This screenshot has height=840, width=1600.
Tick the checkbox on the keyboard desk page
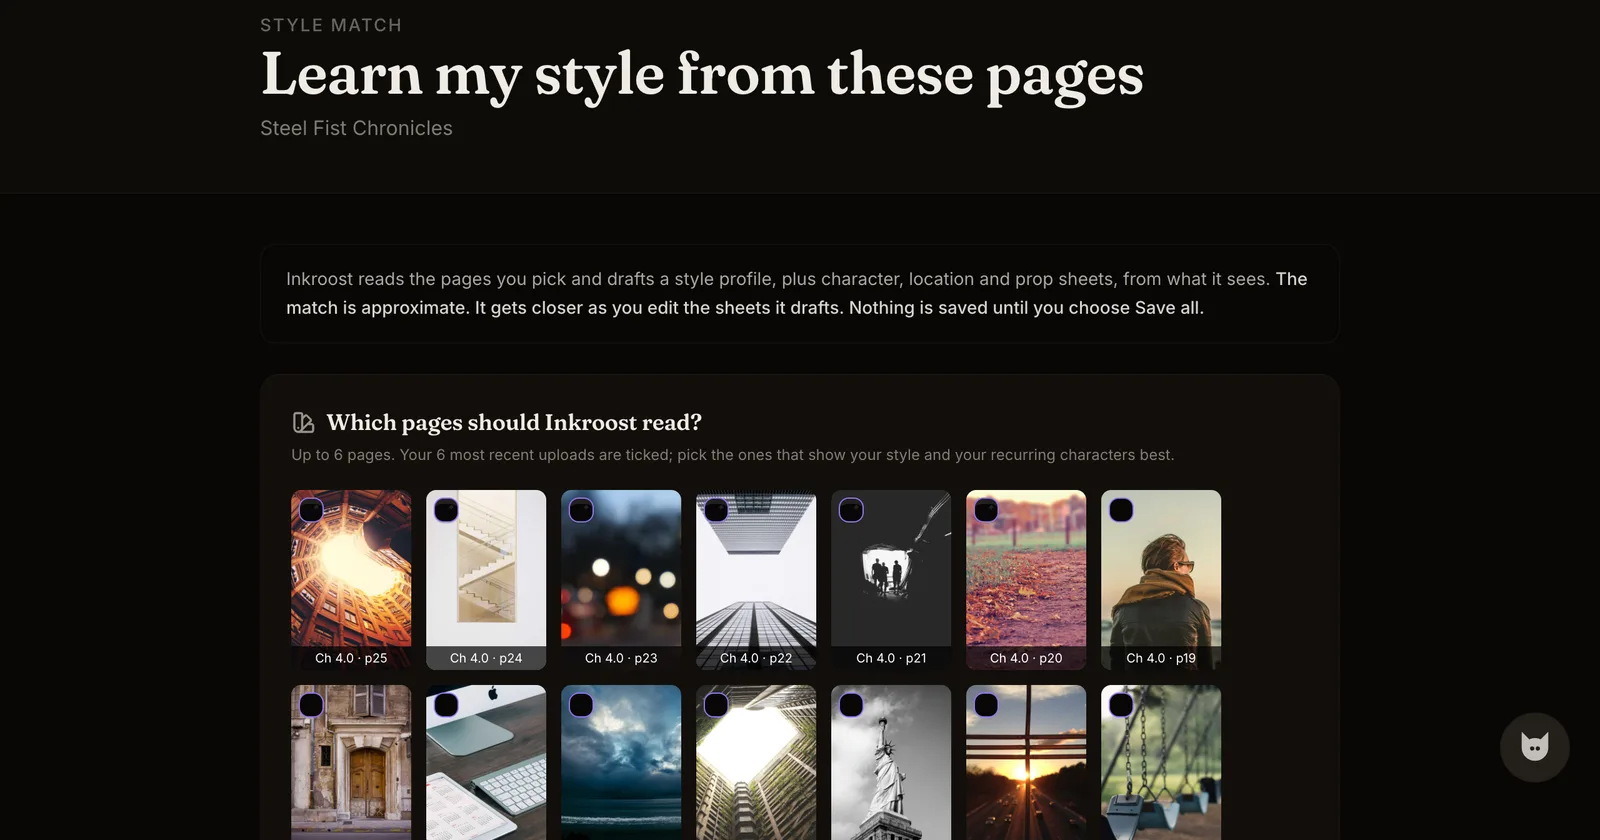pos(446,705)
